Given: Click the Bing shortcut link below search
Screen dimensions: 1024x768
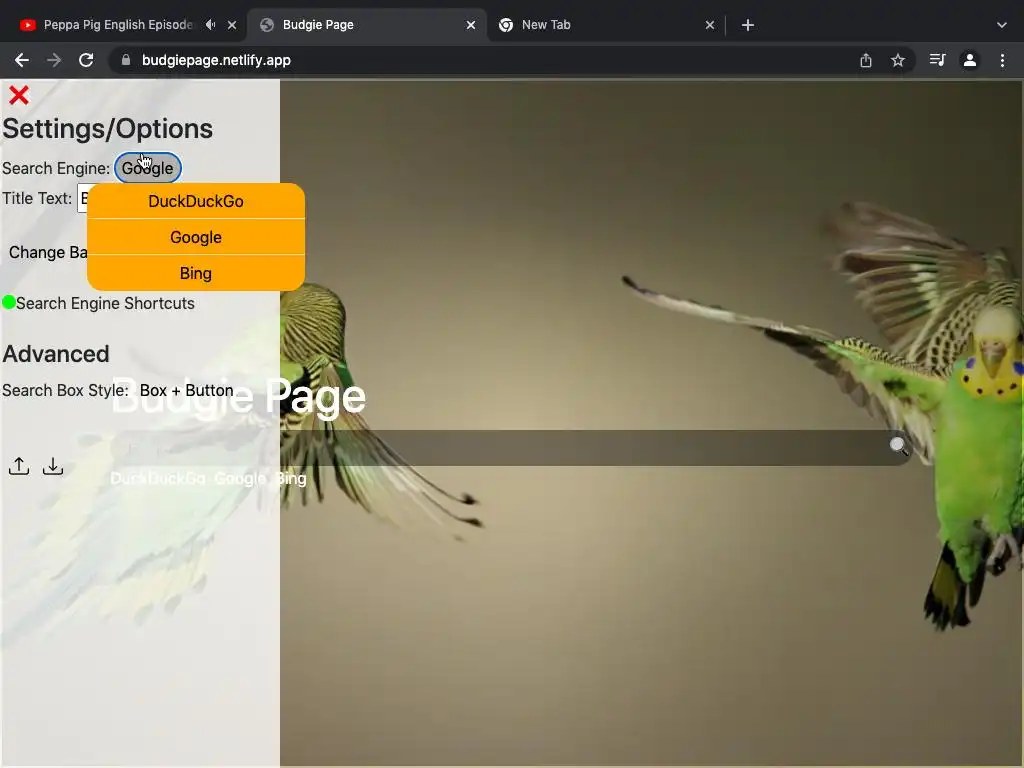Looking at the screenshot, I should tap(291, 479).
